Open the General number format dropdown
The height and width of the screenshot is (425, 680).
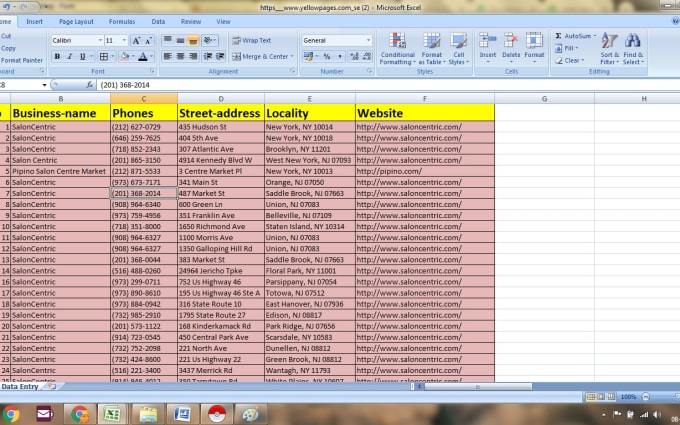(368, 40)
